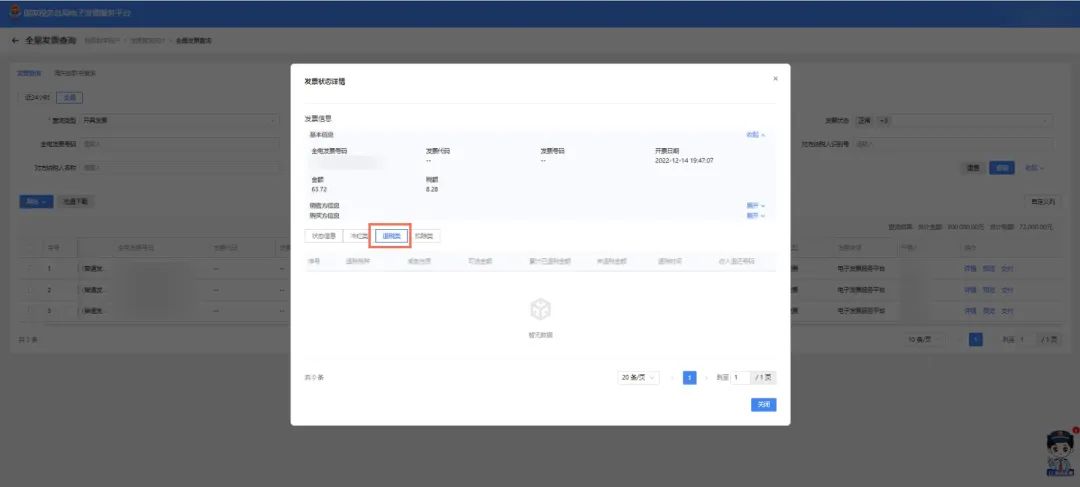Viewport: 1080px width, 487px height.
Task: Switch to the 扣除类 tab
Action: pos(425,236)
